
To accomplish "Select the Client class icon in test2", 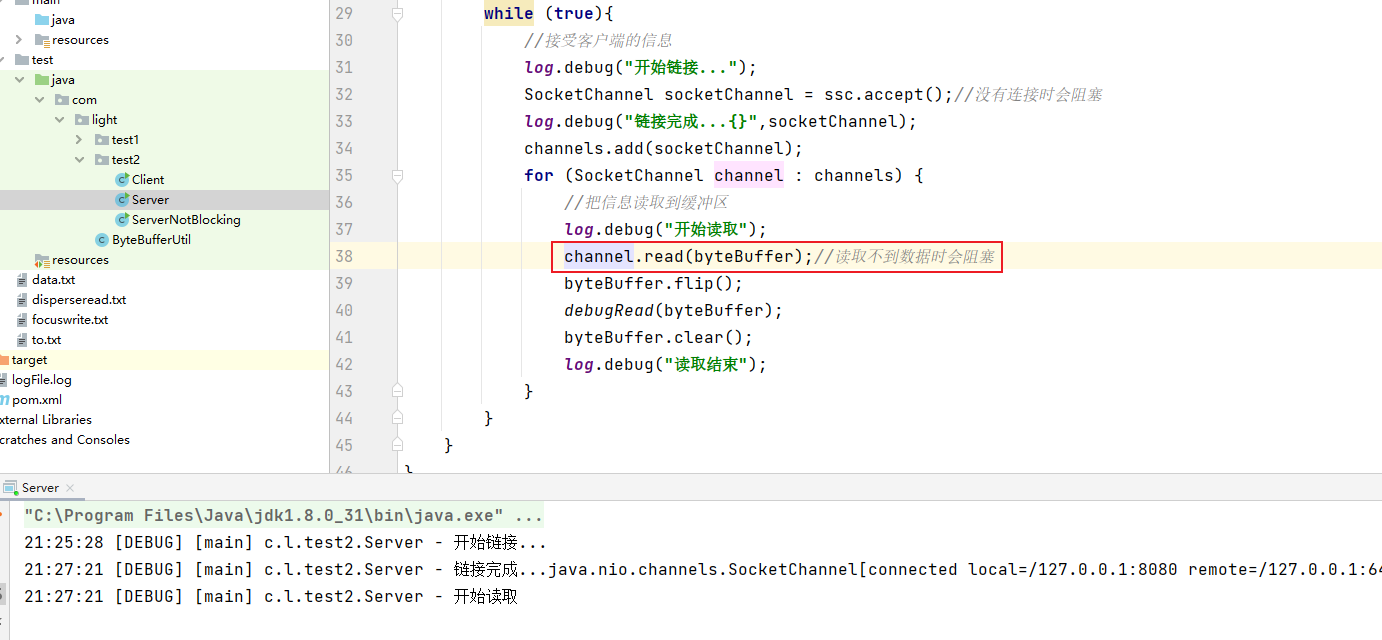I will coord(120,179).
